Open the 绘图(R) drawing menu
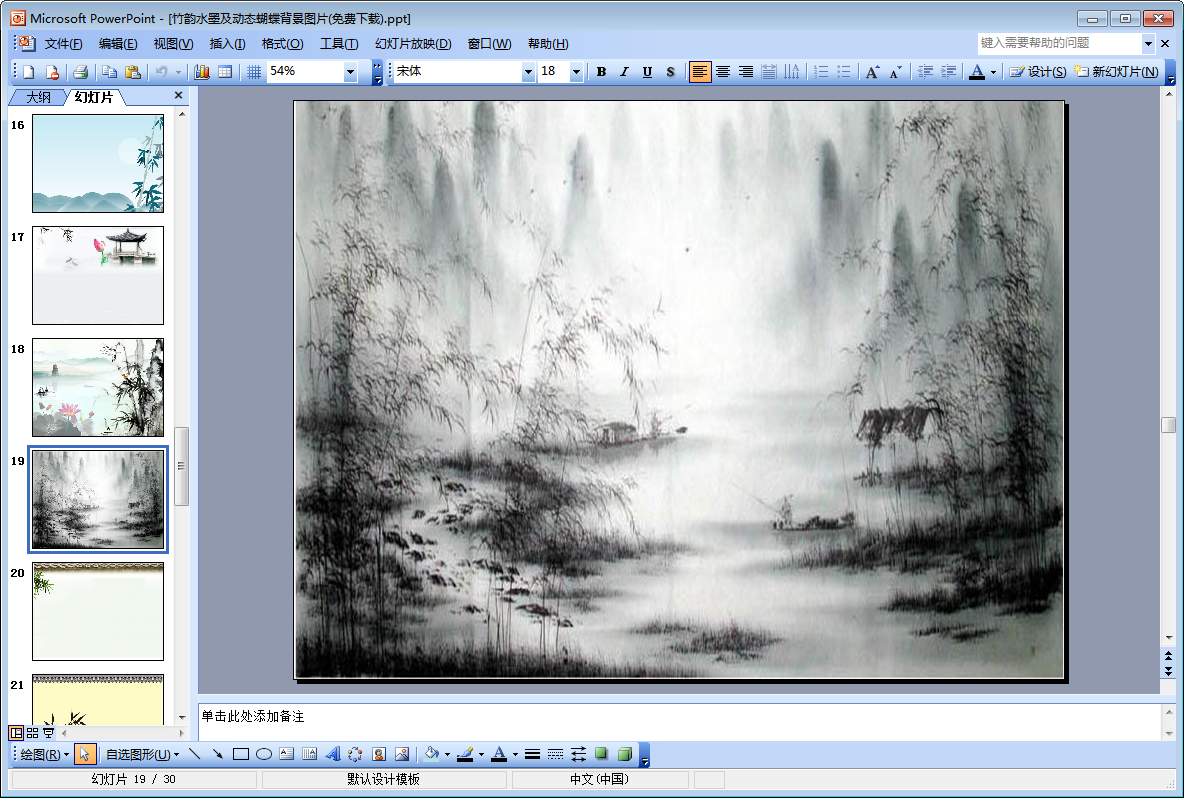This screenshot has height=798, width=1184. (x=45, y=754)
